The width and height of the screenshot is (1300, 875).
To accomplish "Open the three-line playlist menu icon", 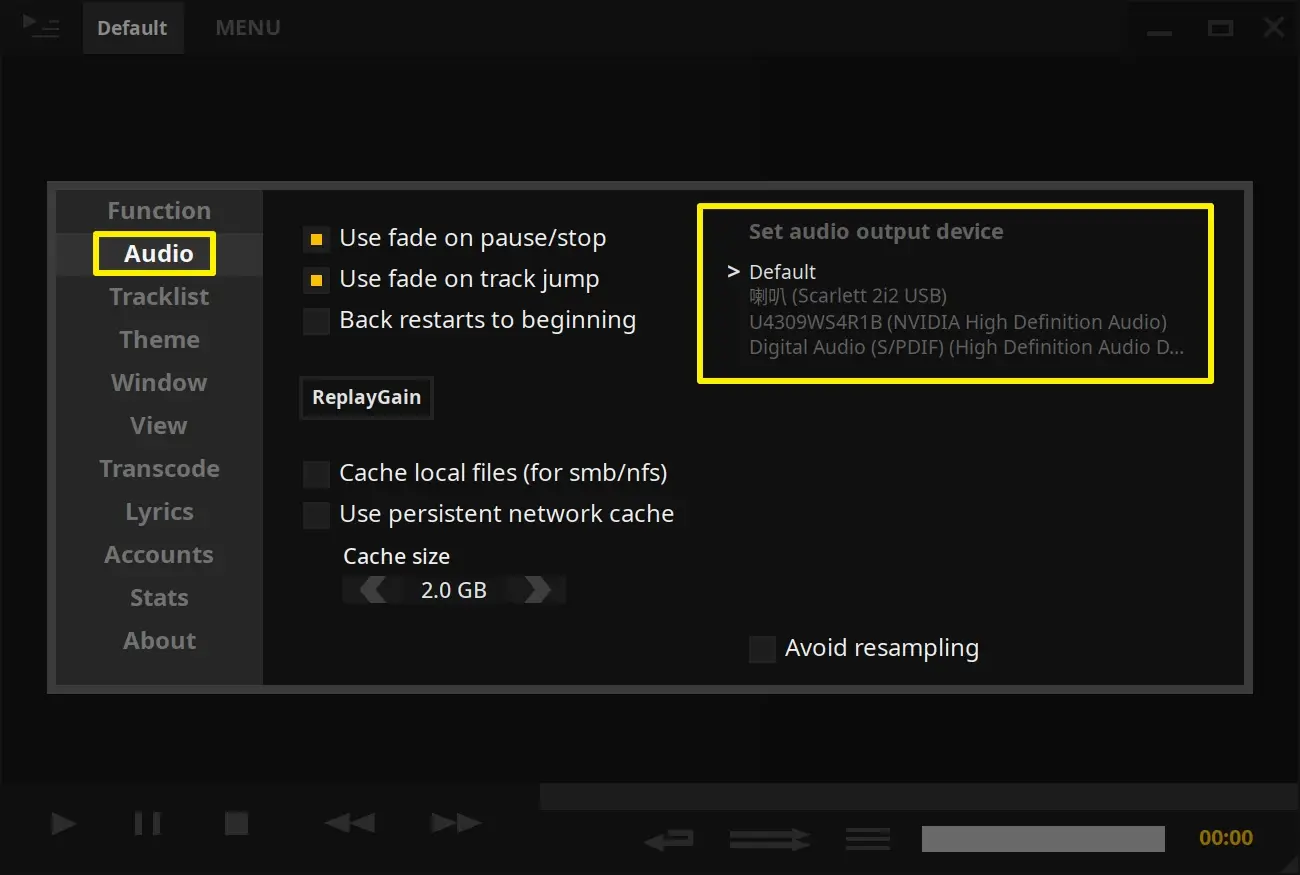I will (x=868, y=839).
